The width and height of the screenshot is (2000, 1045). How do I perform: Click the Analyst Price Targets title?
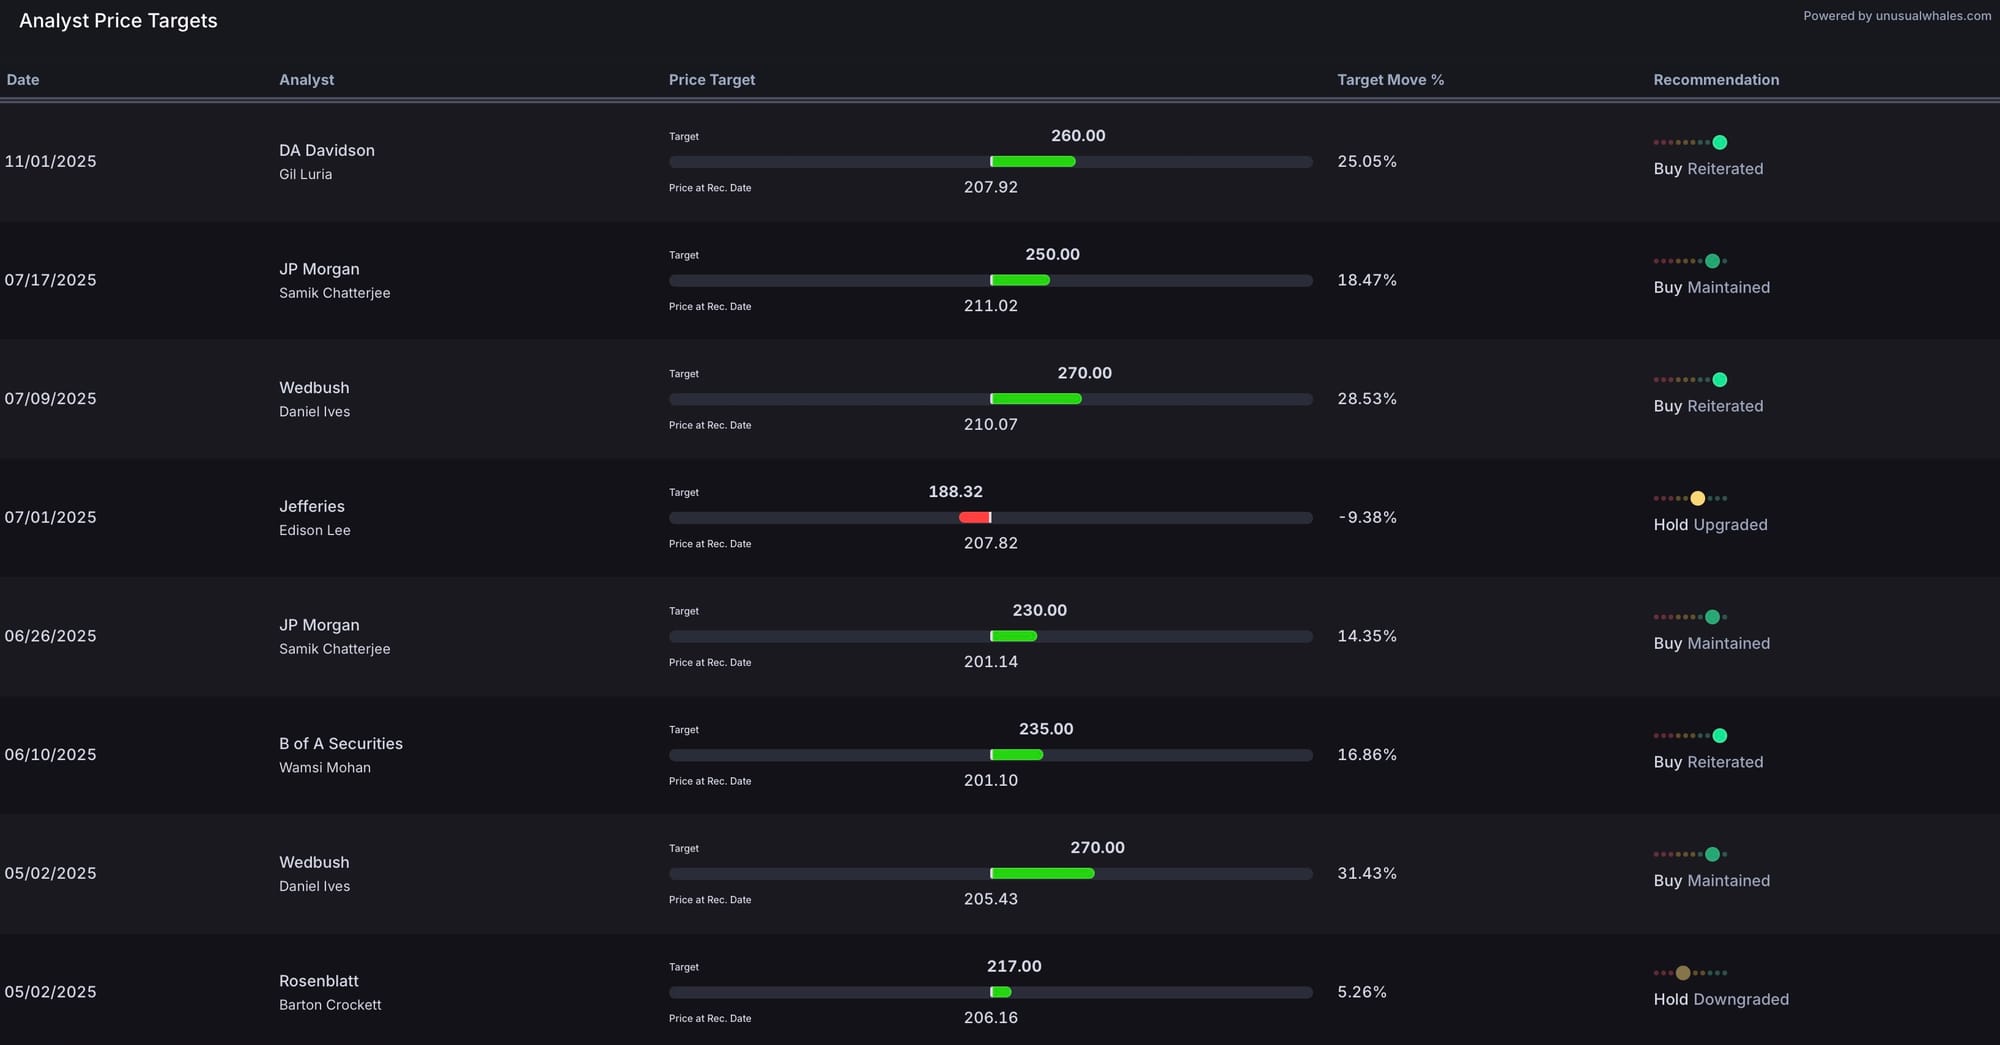pyautogui.click(x=118, y=21)
